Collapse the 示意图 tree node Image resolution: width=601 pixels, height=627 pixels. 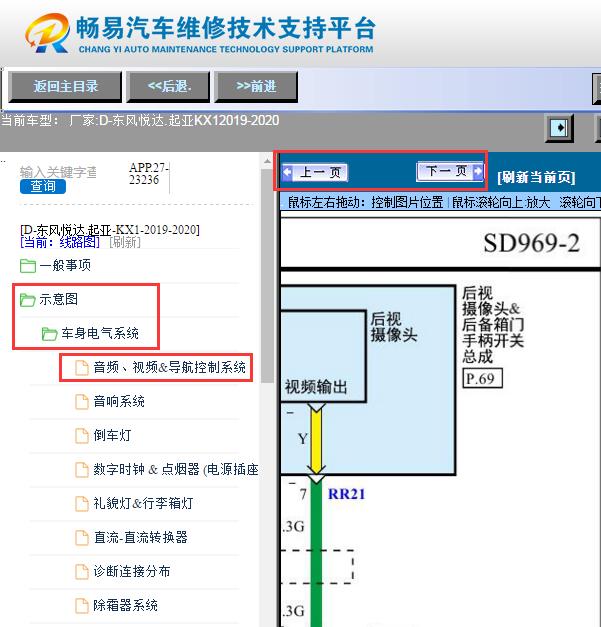(x=58, y=299)
